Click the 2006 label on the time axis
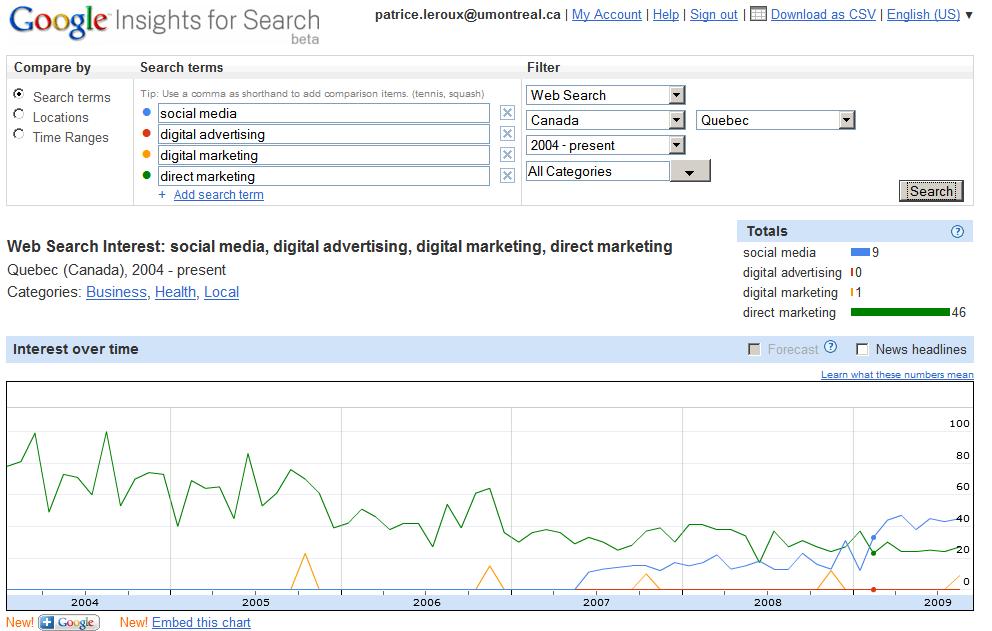Viewport: 992px width, 631px height. tap(426, 603)
